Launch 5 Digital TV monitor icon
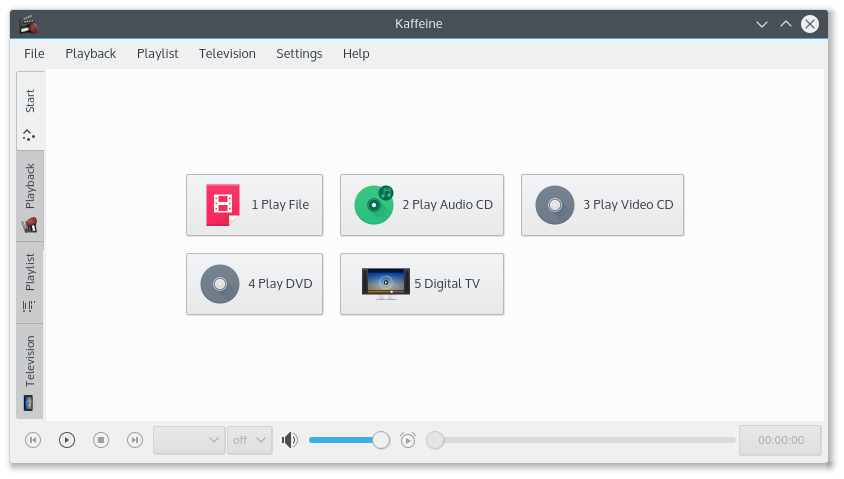 385,284
